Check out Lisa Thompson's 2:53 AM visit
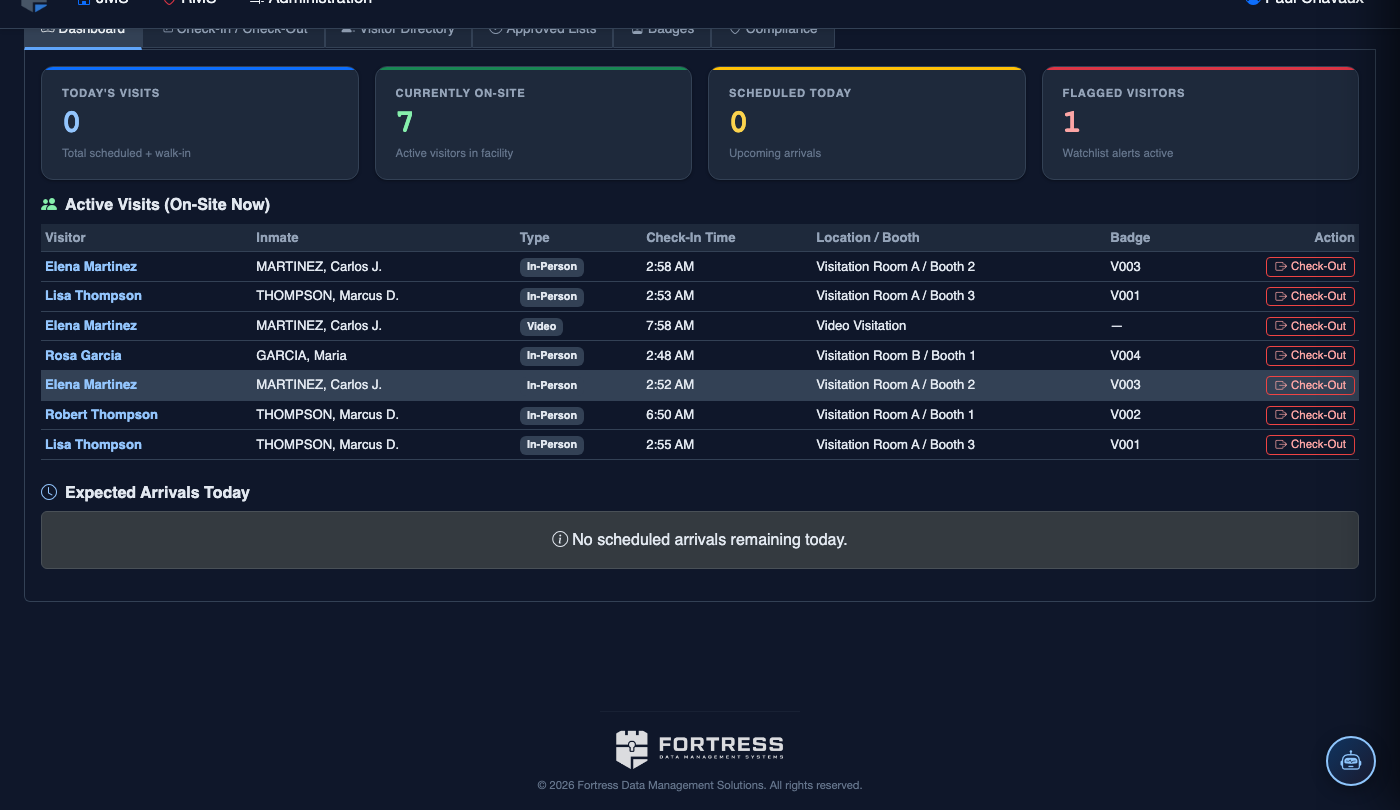The height and width of the screenshot is (810, 1400). click(1310, 296)
